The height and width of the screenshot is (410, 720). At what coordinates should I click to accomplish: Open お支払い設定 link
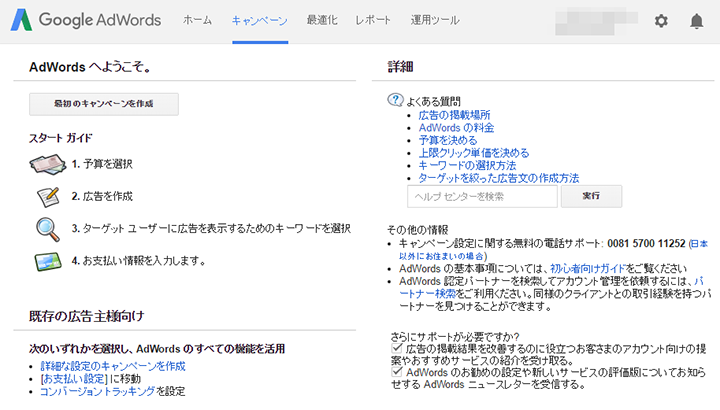pyautogui.click(x=74, y=379)
